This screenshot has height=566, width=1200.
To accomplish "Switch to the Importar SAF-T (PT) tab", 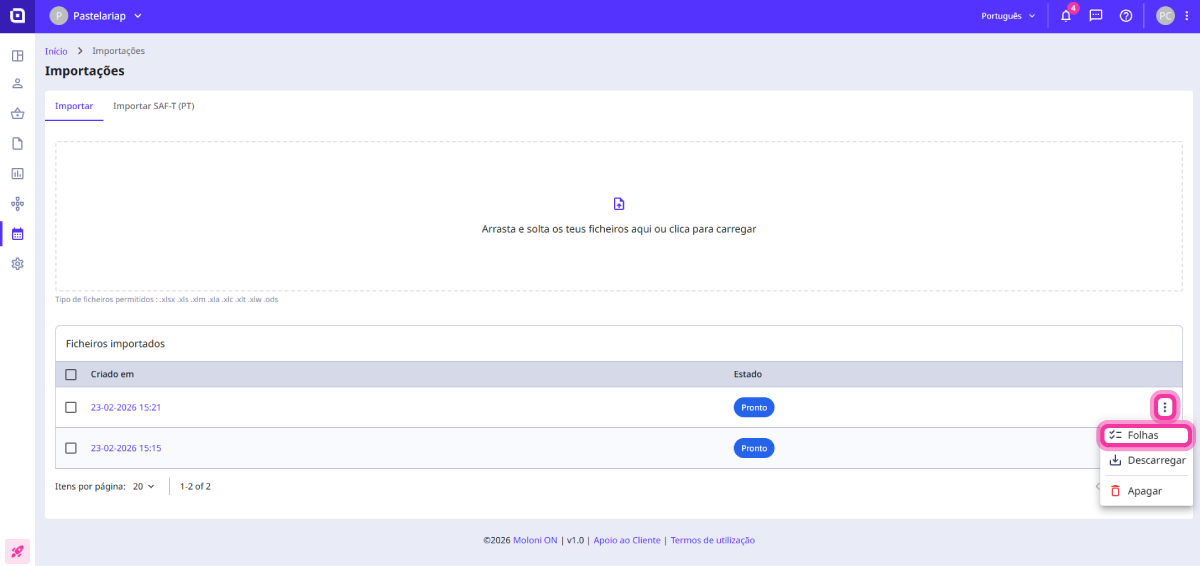I will [x=154, y=106].
